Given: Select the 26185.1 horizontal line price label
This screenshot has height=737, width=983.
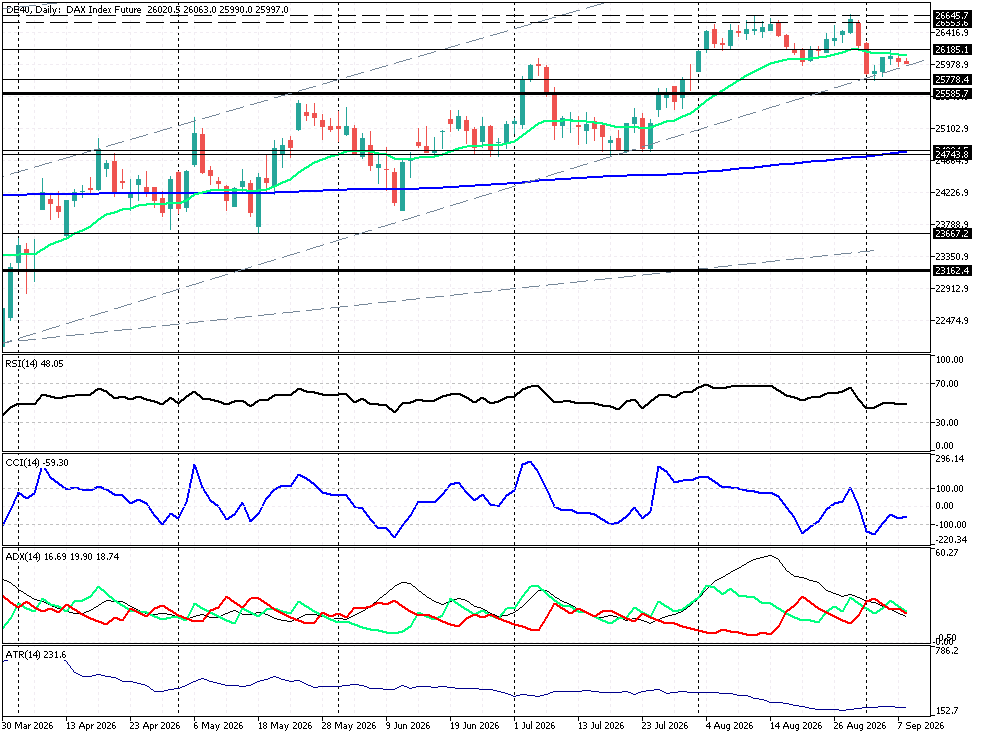Looking at the screenshot, I should (x=952, y=50).
